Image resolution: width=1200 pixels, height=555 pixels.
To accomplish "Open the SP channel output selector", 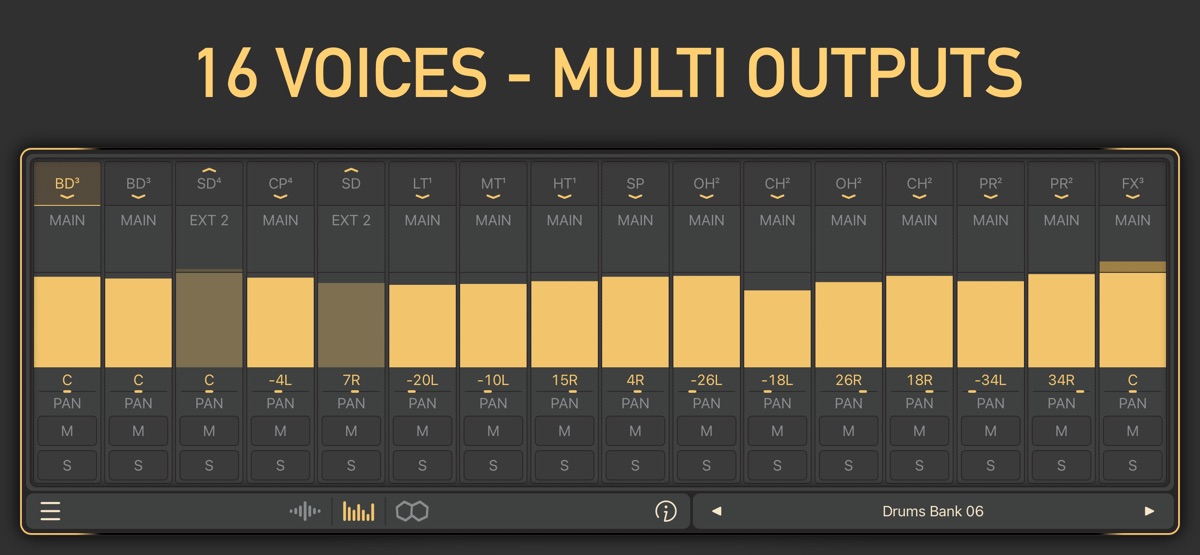I will point(635,220).
